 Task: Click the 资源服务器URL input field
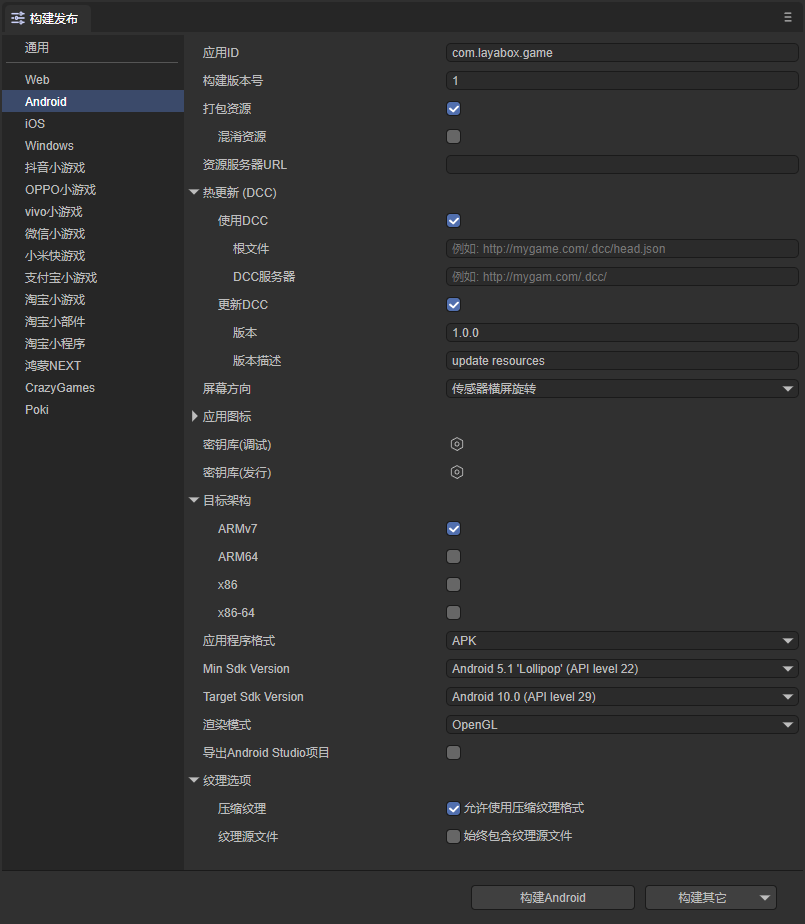(x=621, y=165)
